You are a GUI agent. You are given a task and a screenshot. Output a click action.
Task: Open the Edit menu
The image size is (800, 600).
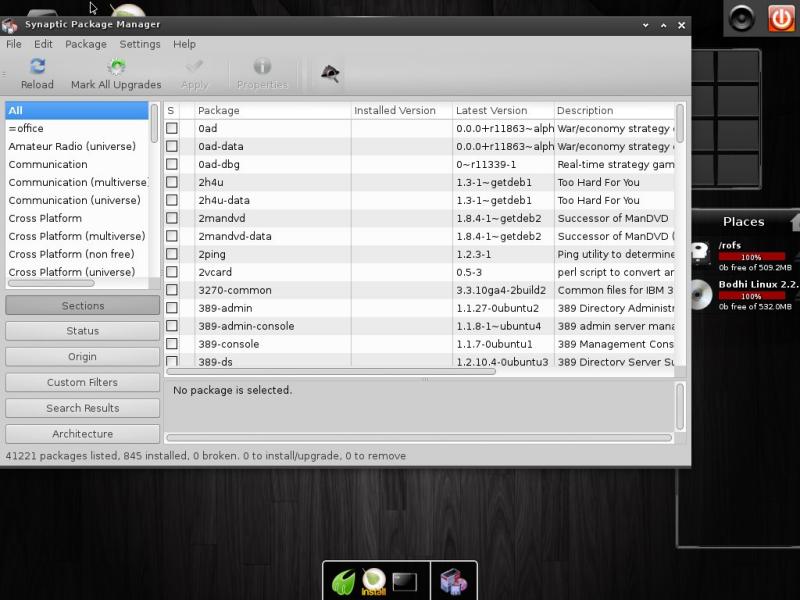(x=43, y=44)
